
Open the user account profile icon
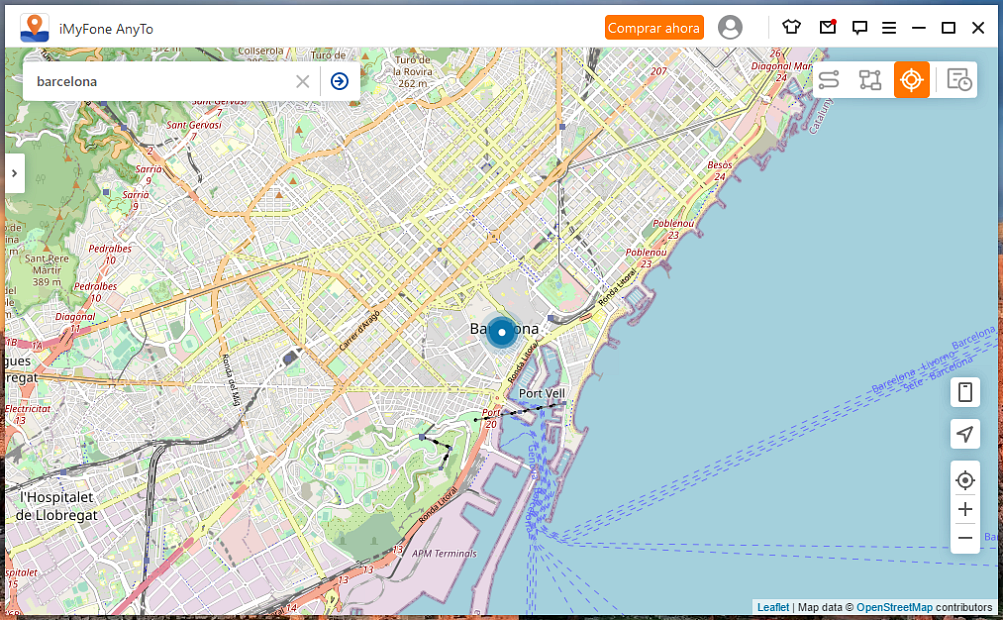click(730, 28)
